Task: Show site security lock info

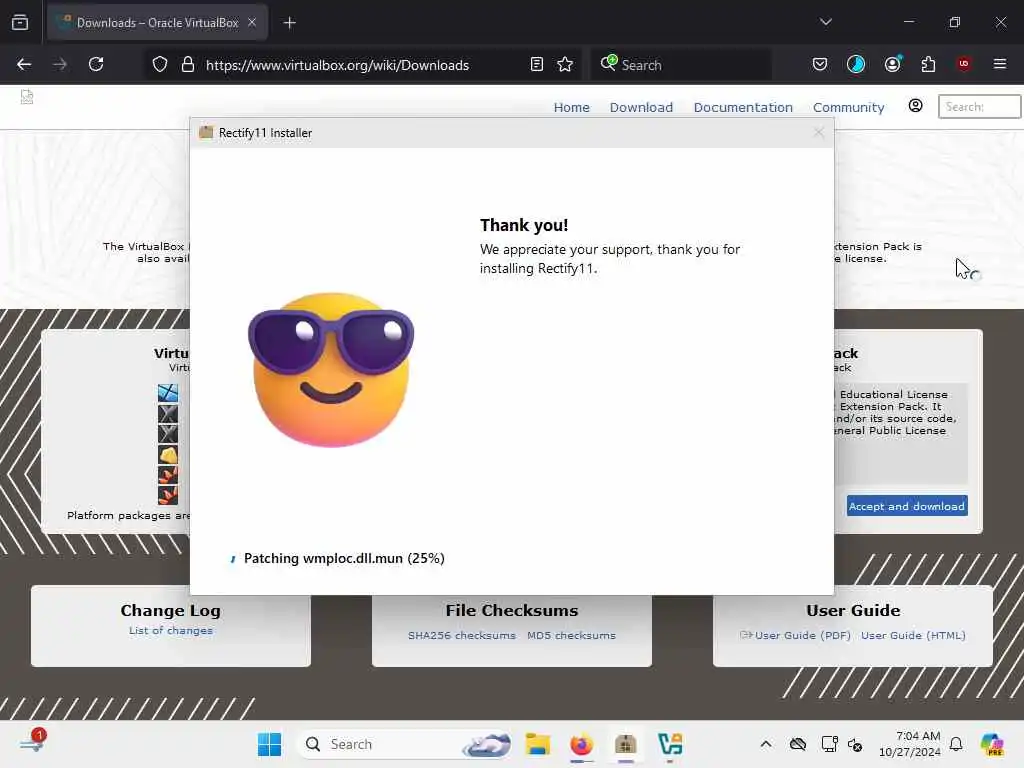Action: (188, 65)
